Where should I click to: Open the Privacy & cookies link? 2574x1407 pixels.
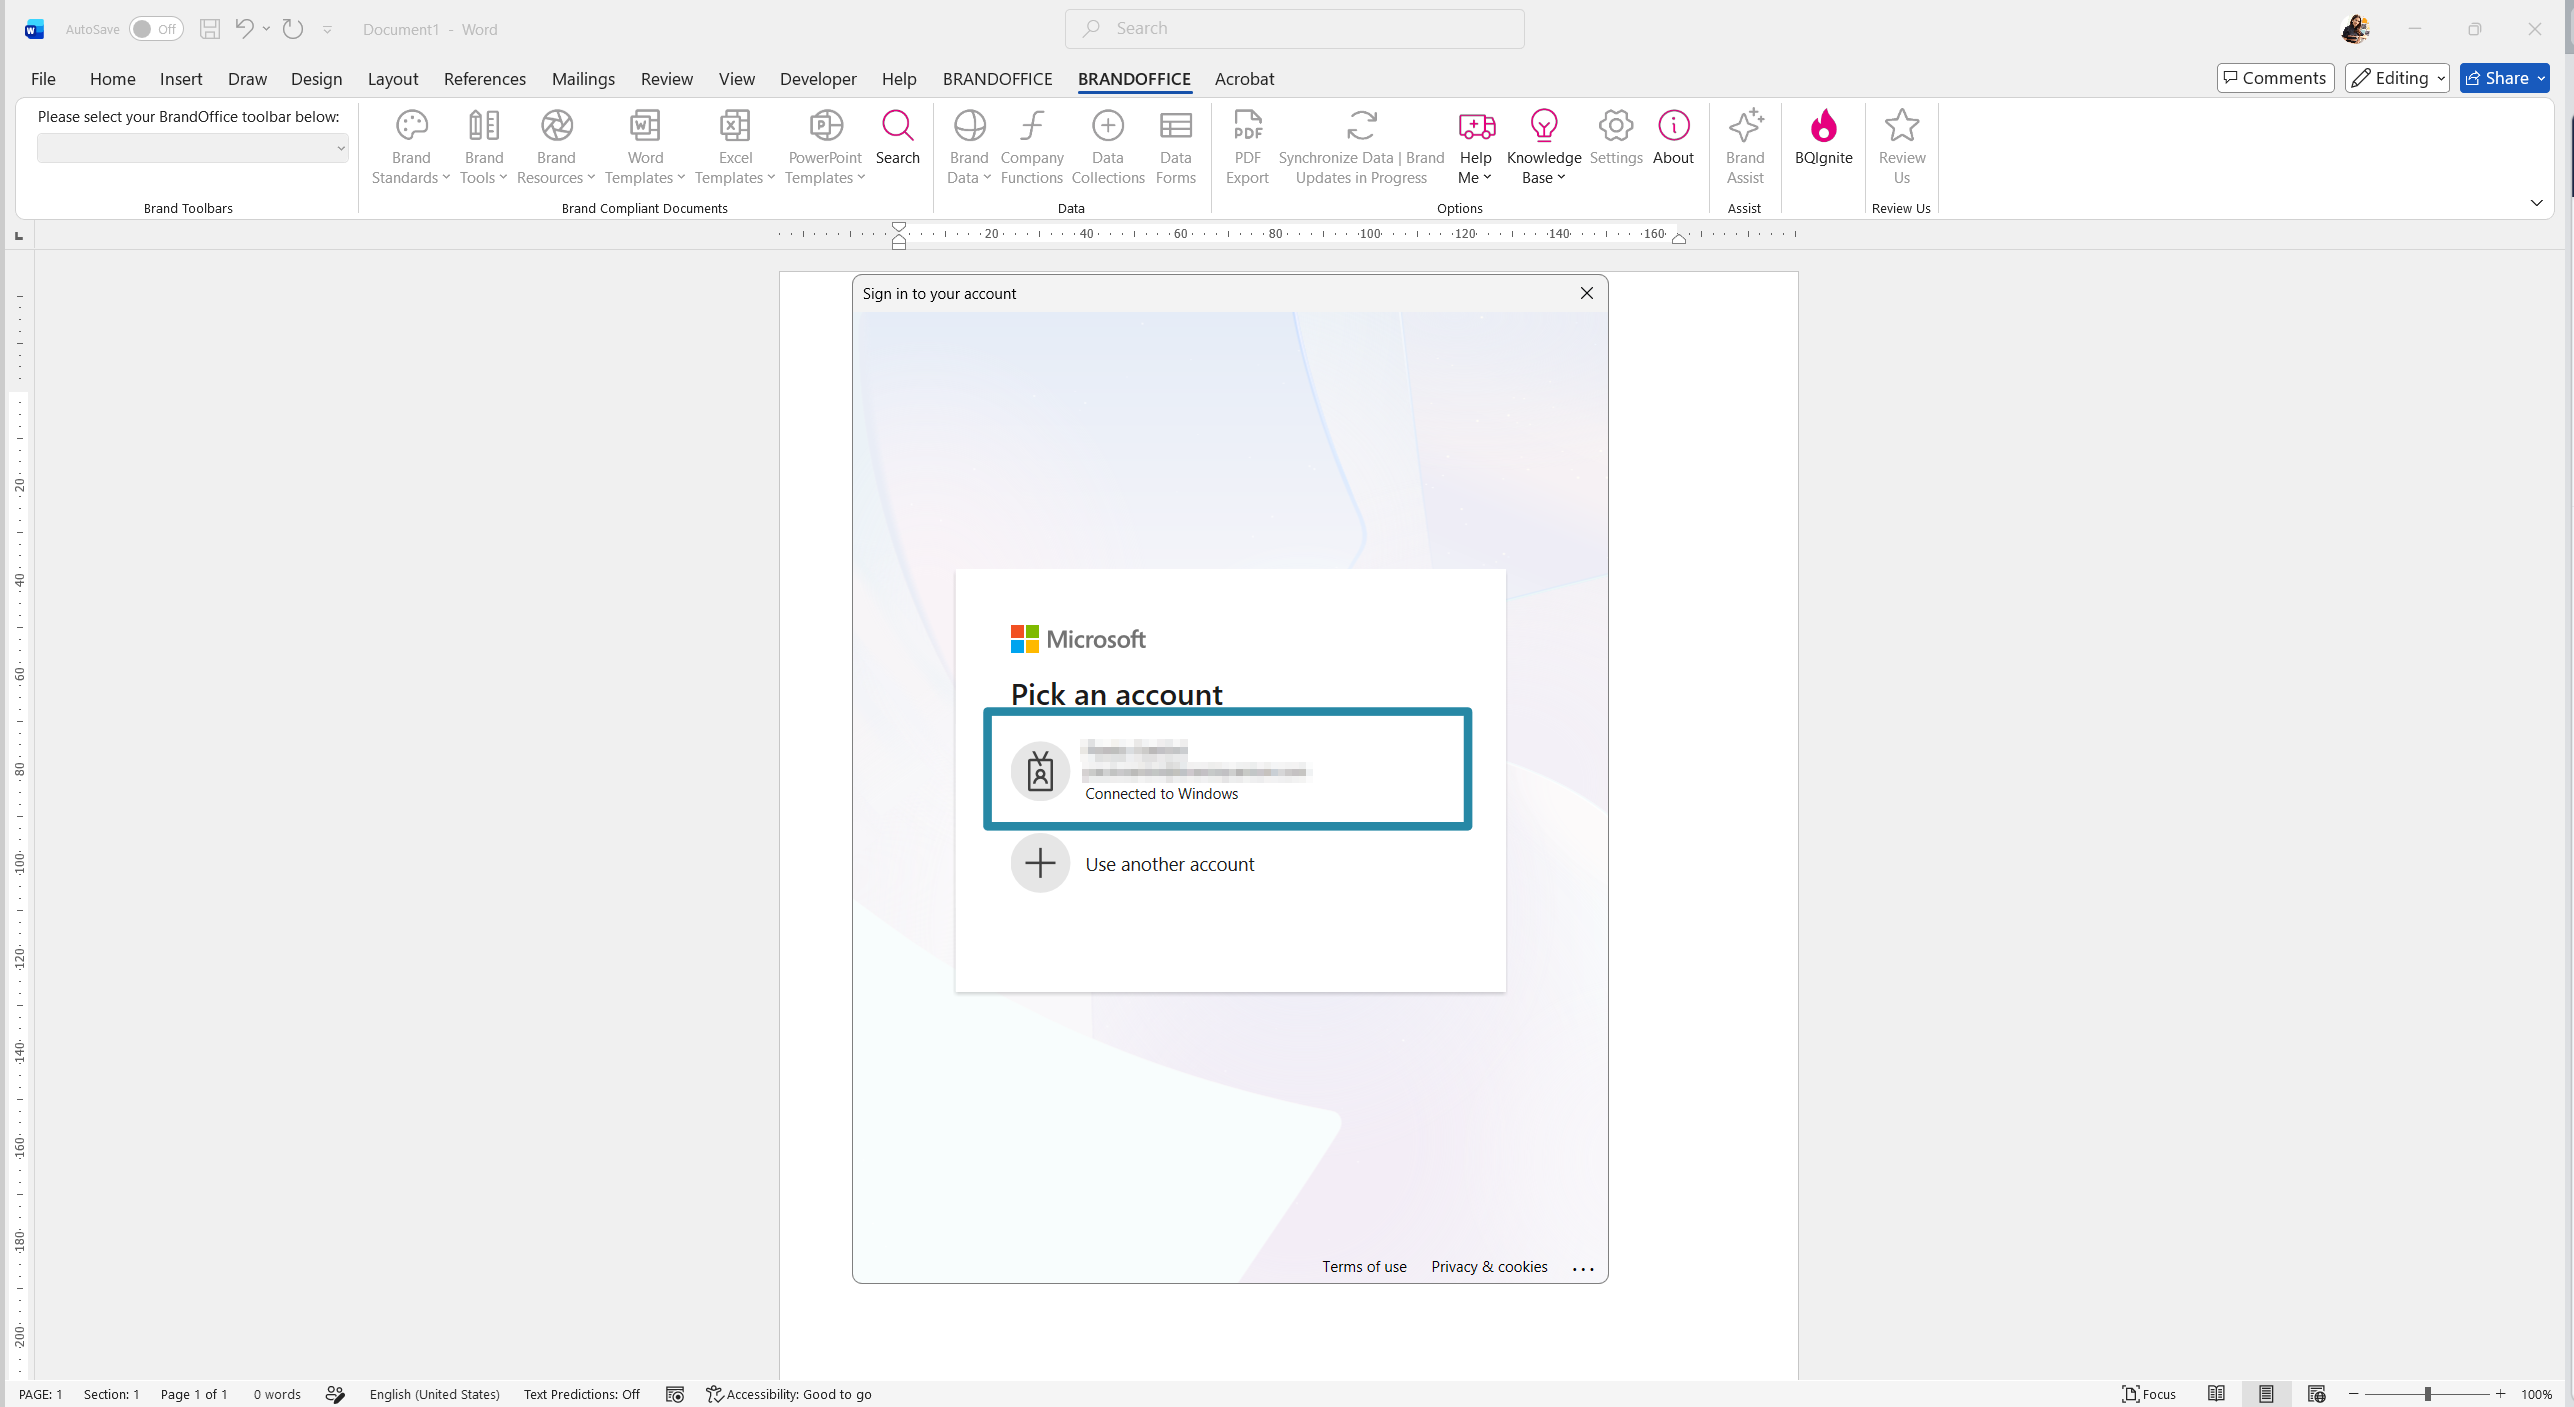[1489, 1266]
